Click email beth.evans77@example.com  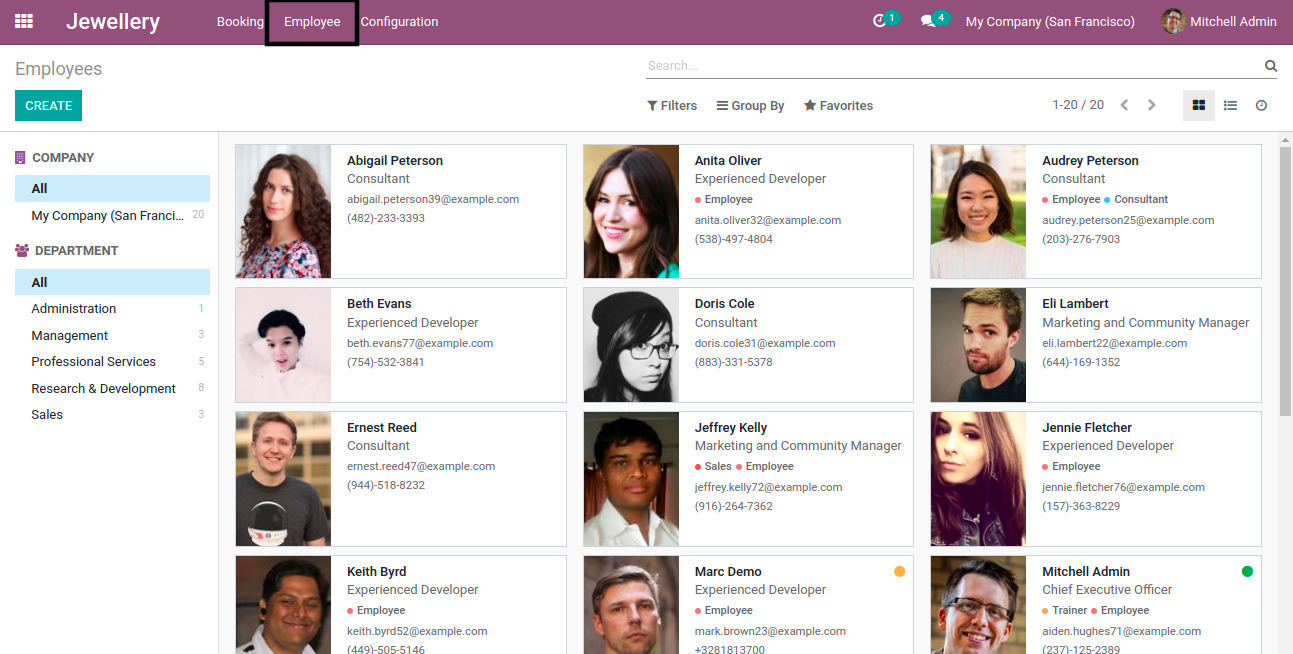pyautogui.click(x=420, y=343)
